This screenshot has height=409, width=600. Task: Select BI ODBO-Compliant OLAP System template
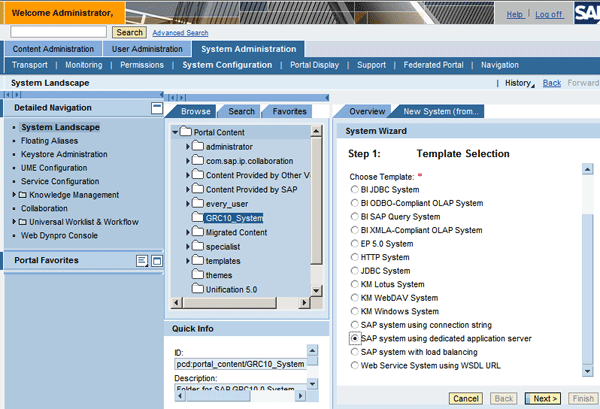pos(354,203)
